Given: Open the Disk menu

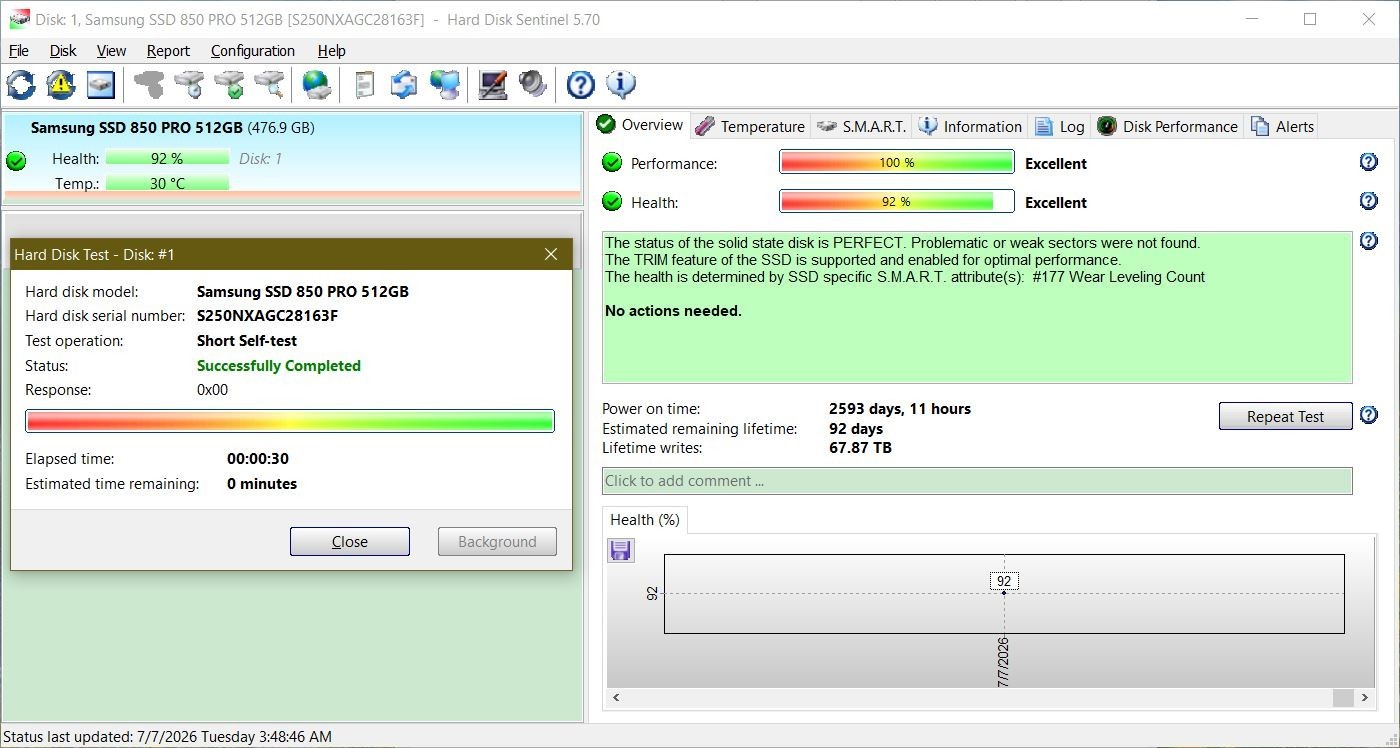Looking at the screenshot, I should coord(63,51).
